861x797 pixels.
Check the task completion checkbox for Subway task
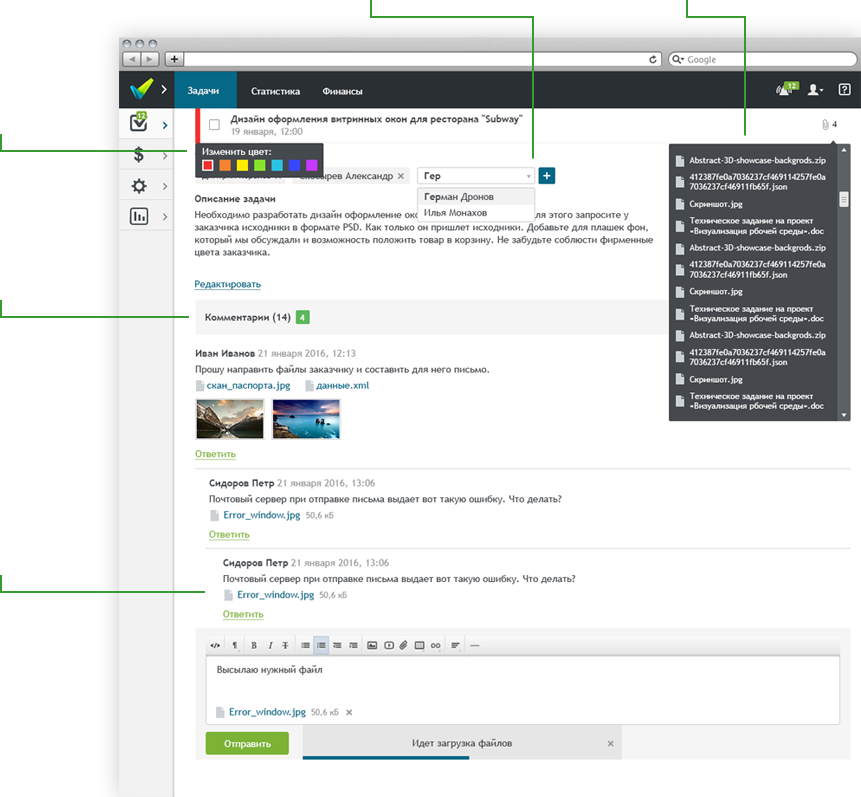tap(214, 125)
